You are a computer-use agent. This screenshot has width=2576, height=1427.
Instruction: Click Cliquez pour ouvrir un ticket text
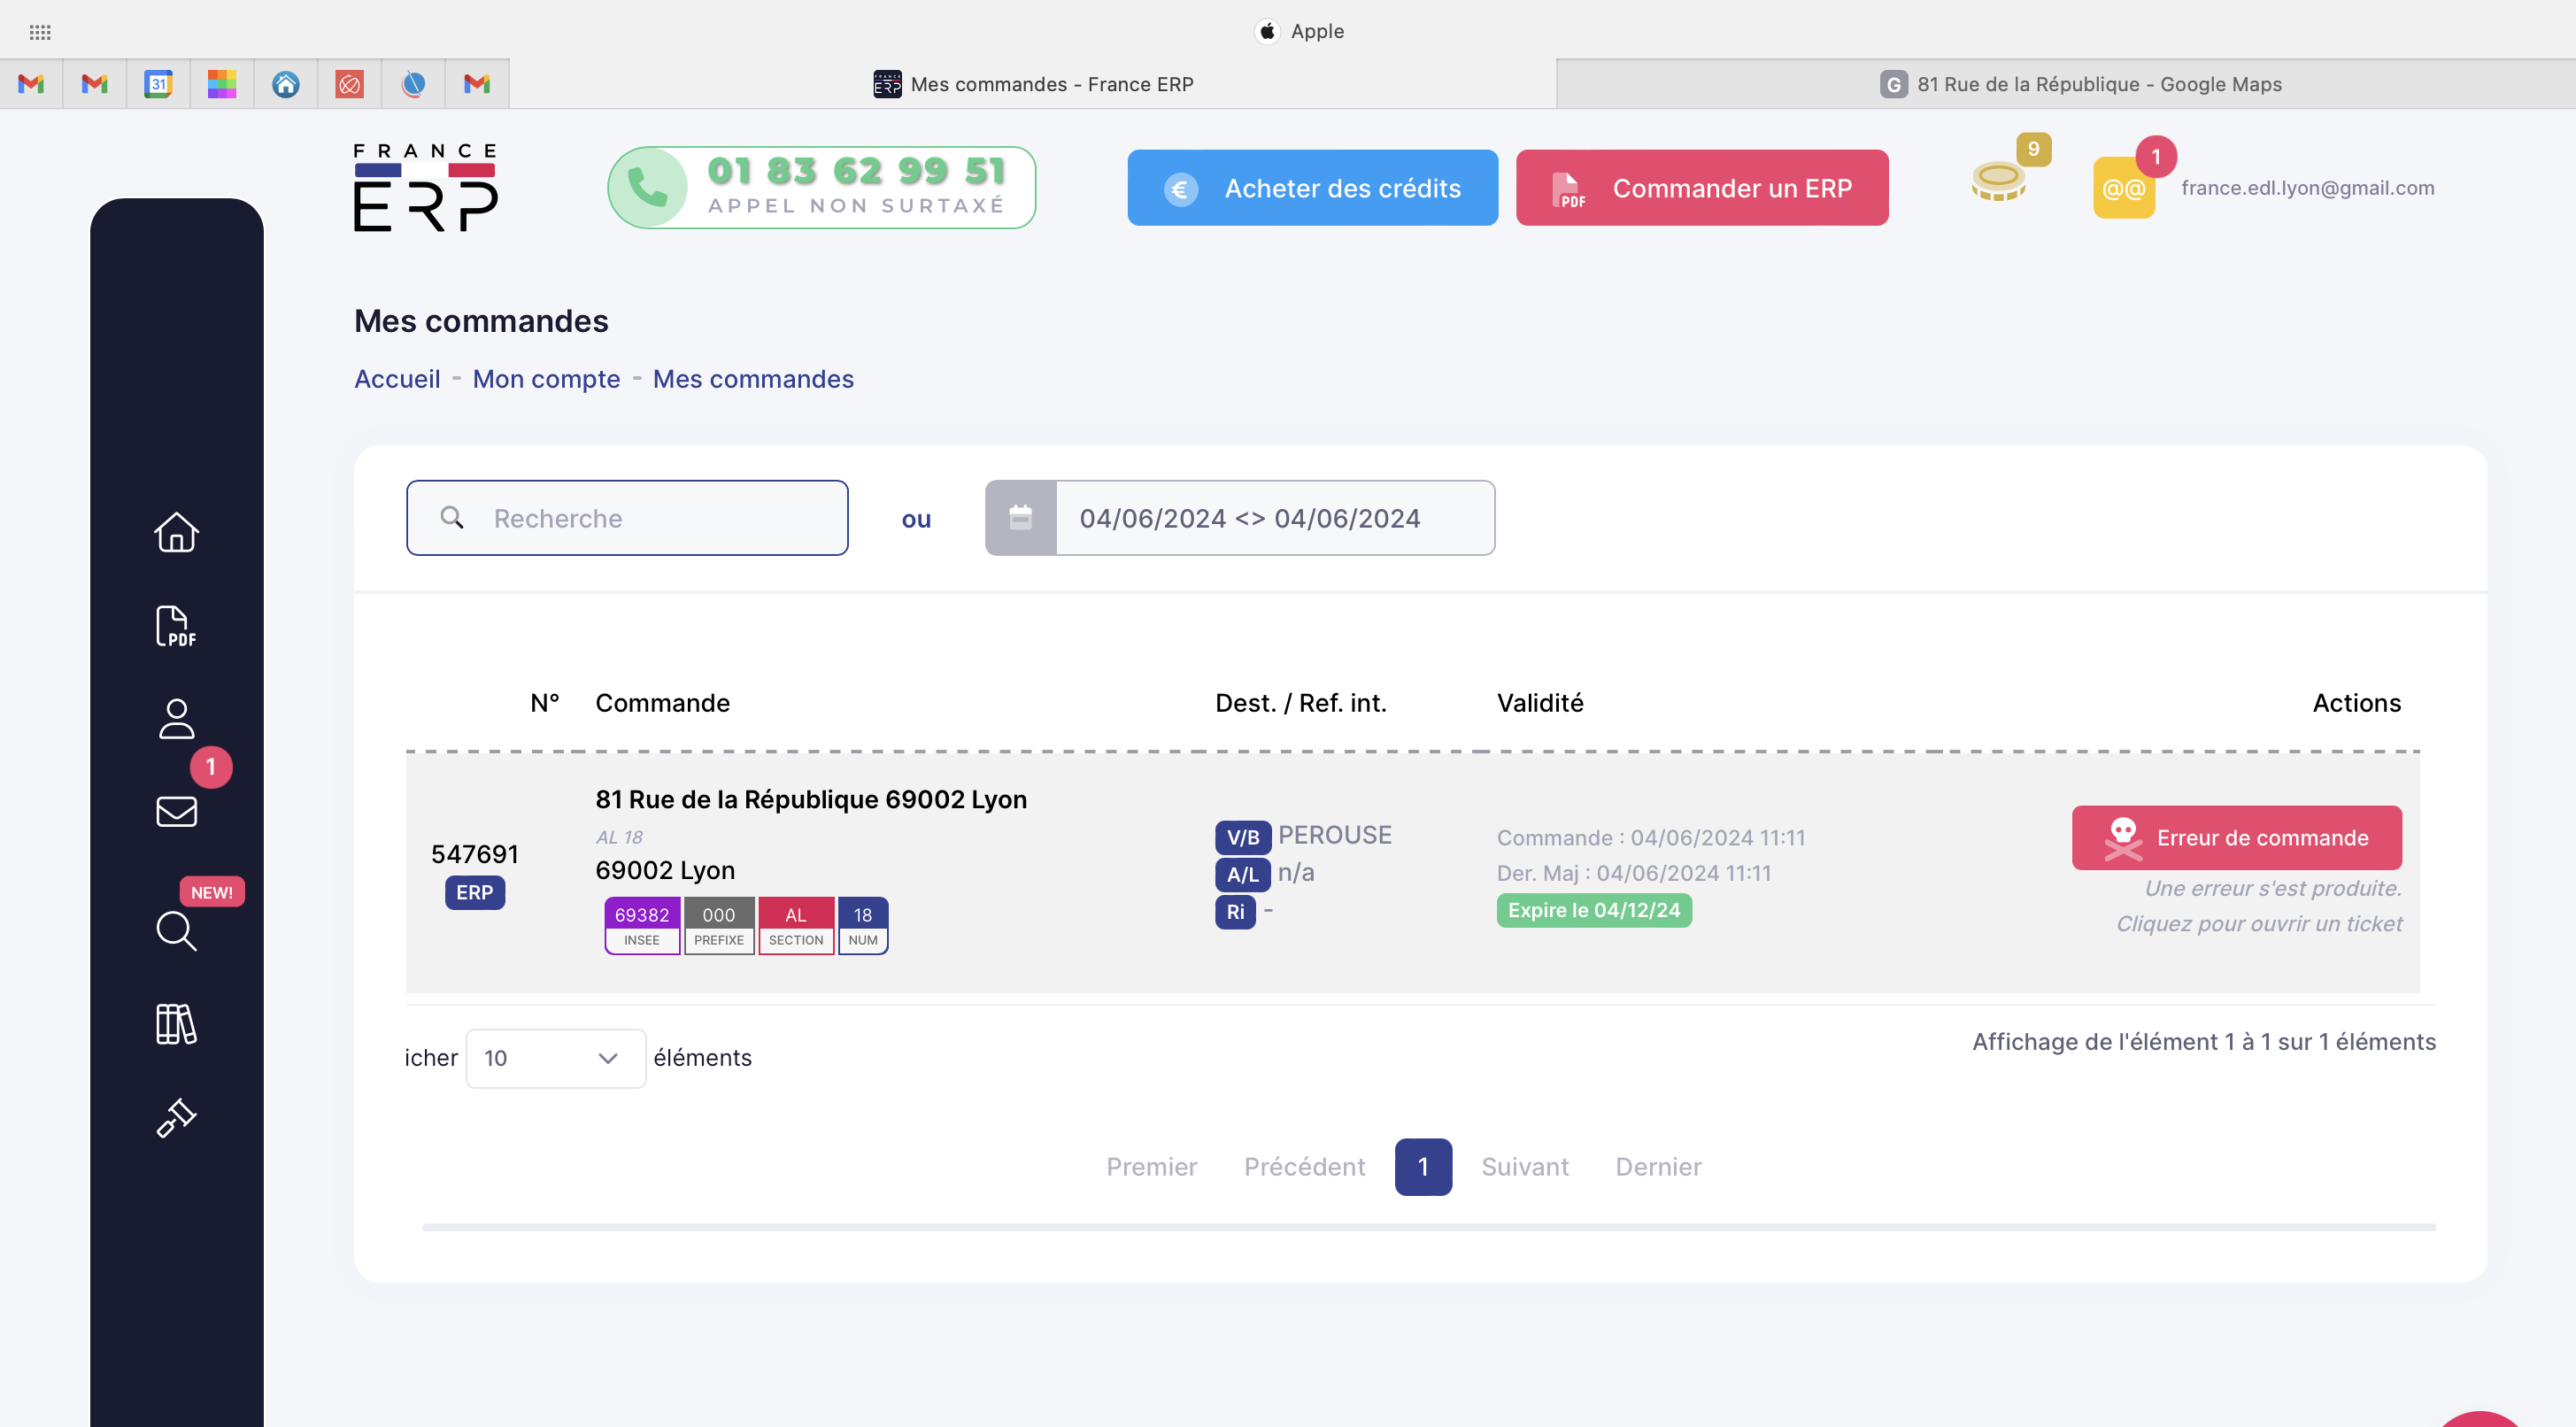(x=2259, y=923)
